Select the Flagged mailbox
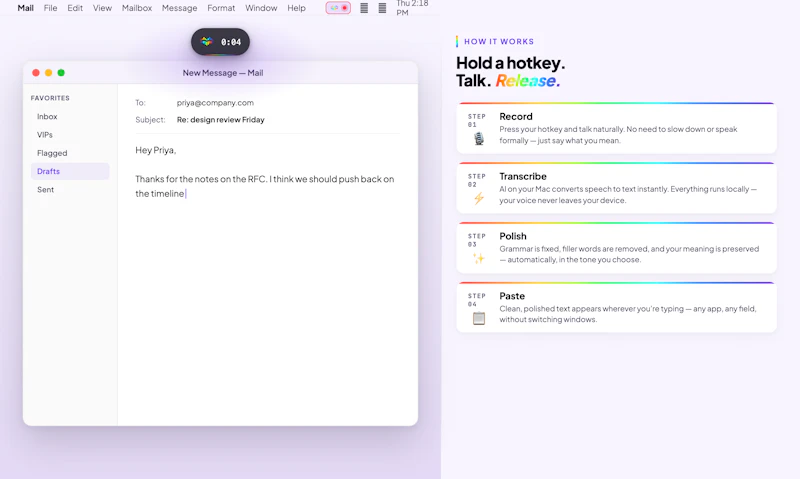 pyautogui.click(x=70, y=153)
